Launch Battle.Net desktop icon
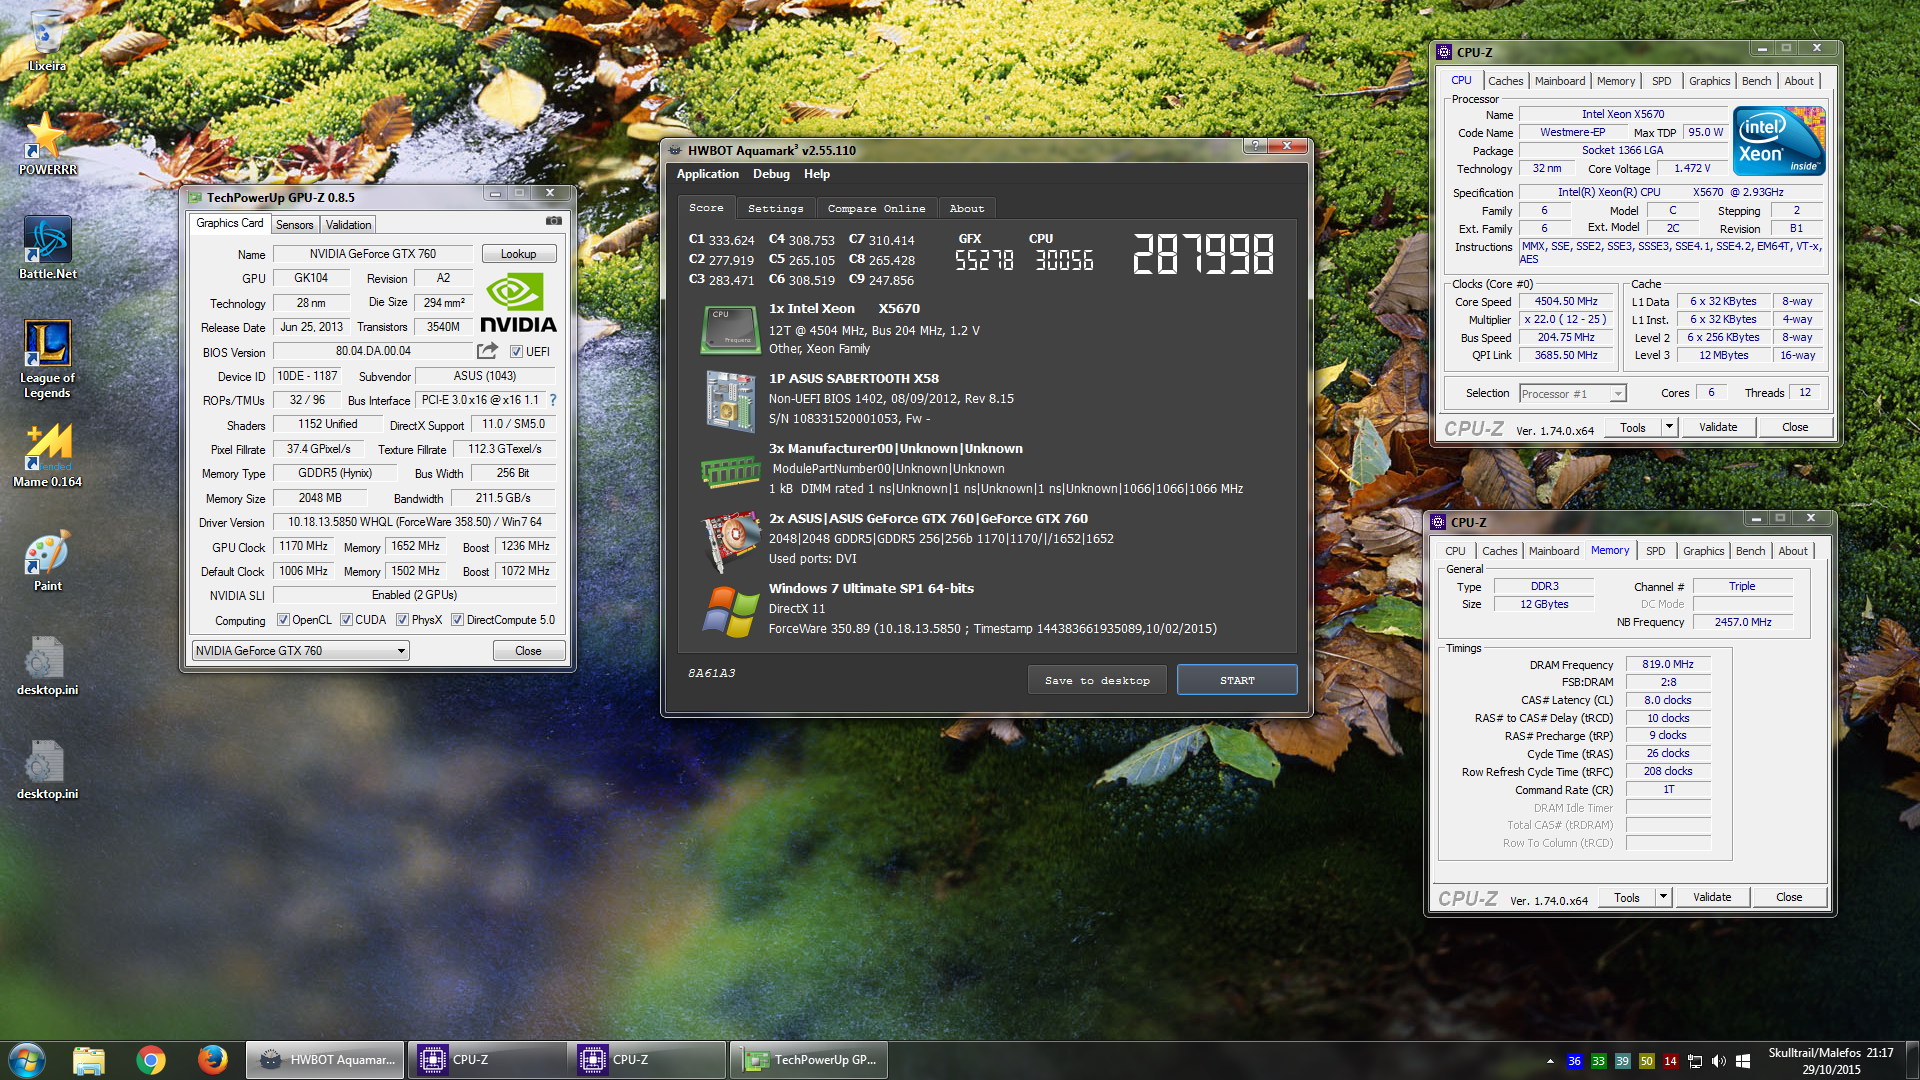The image size is (1920, 1080). 47,247
